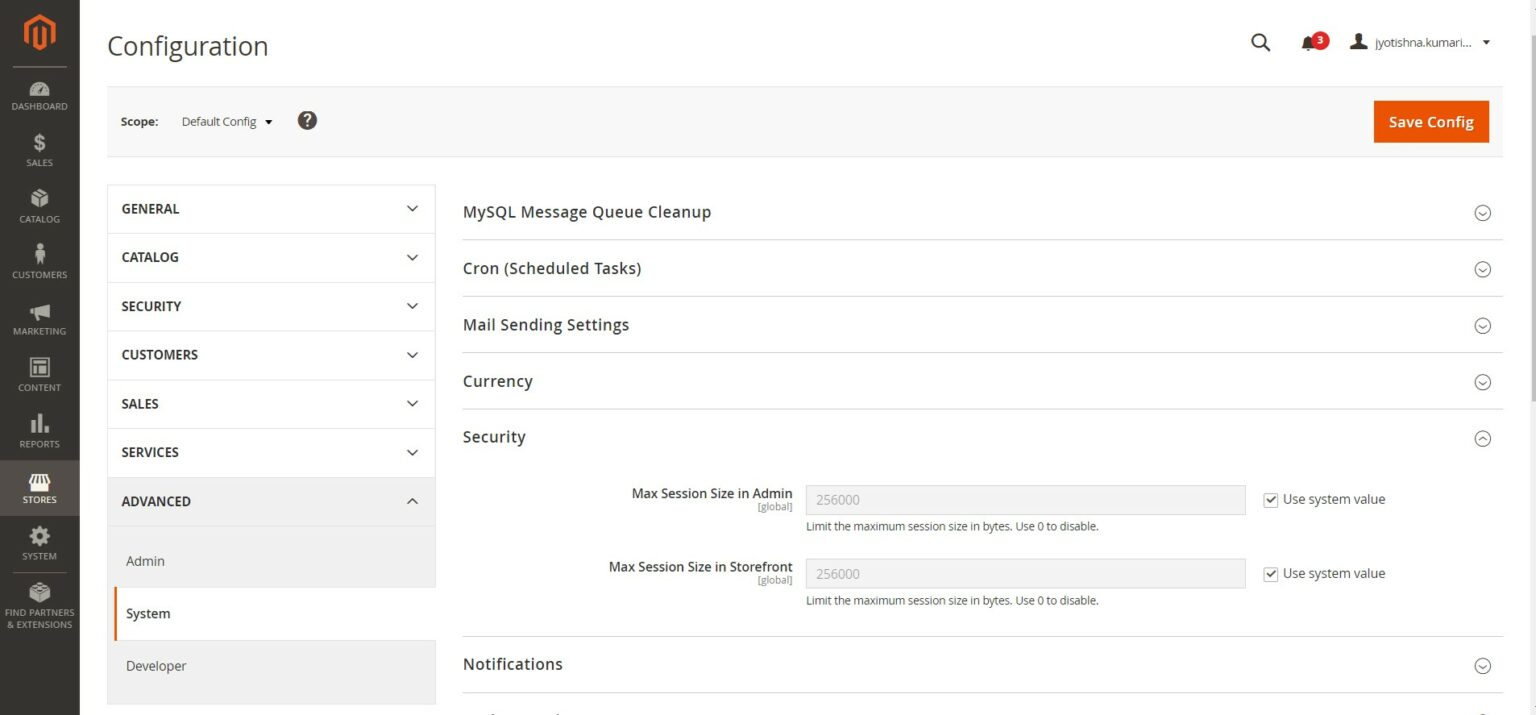
Task: Select the System tab under Advanced
Action: pyautogui.click(x=275, y=614)
